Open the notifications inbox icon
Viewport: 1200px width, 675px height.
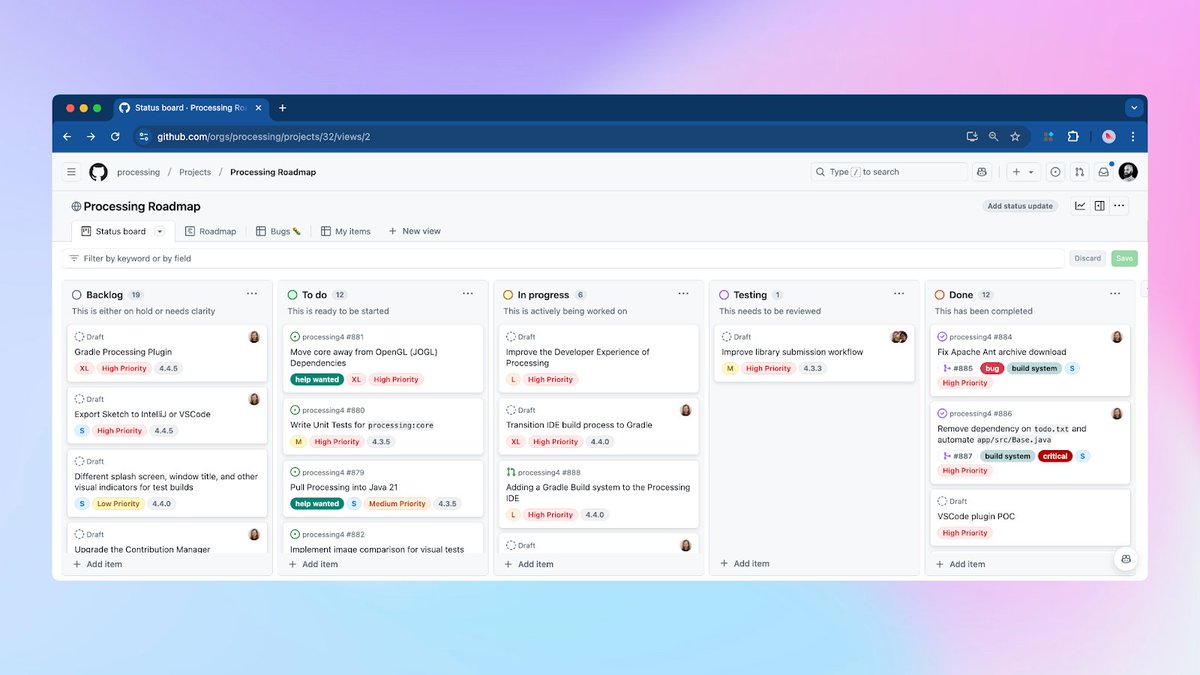click(1104, 172)
